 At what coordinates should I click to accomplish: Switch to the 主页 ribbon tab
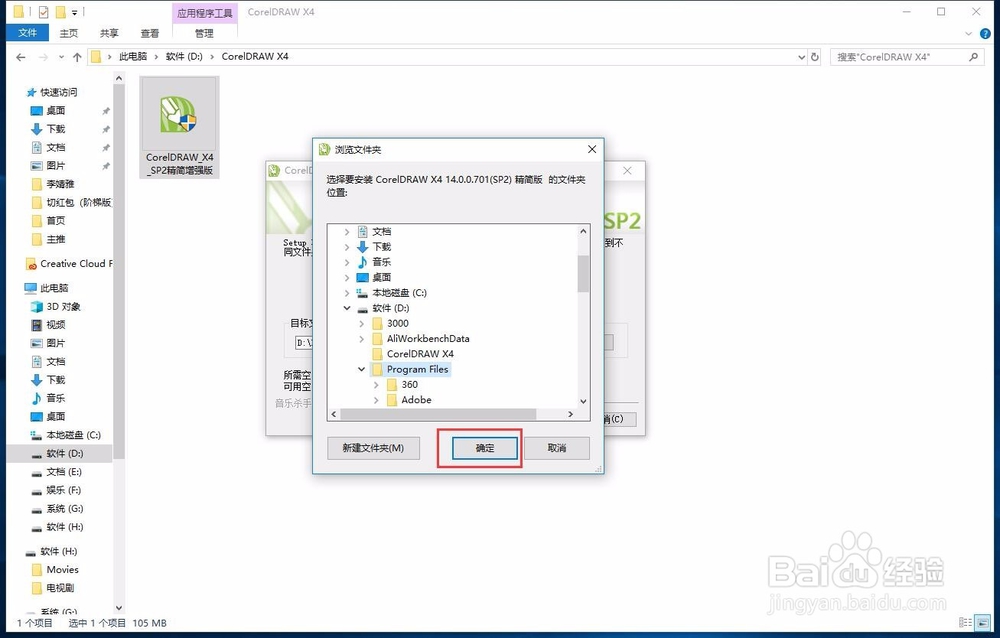[68, 33]
